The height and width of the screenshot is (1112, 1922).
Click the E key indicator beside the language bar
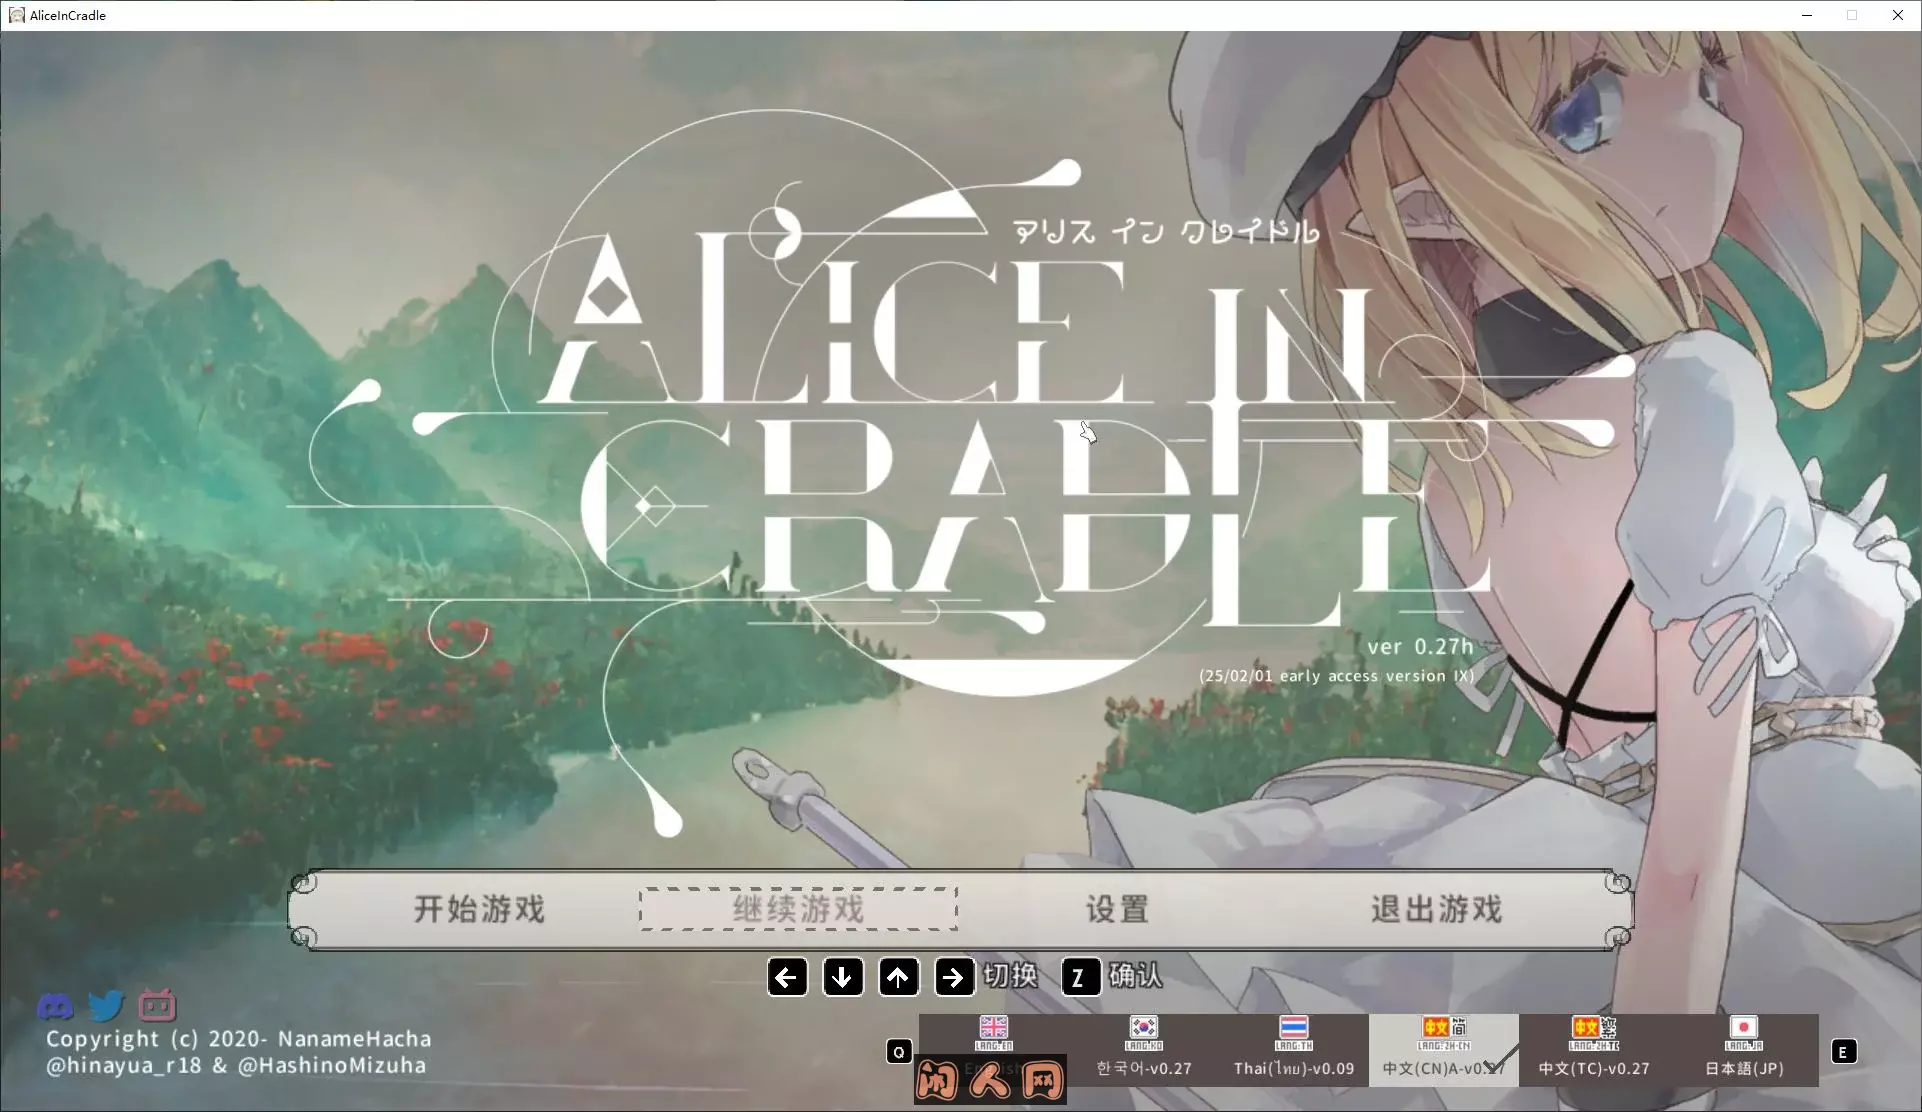coord(1845,1051)
